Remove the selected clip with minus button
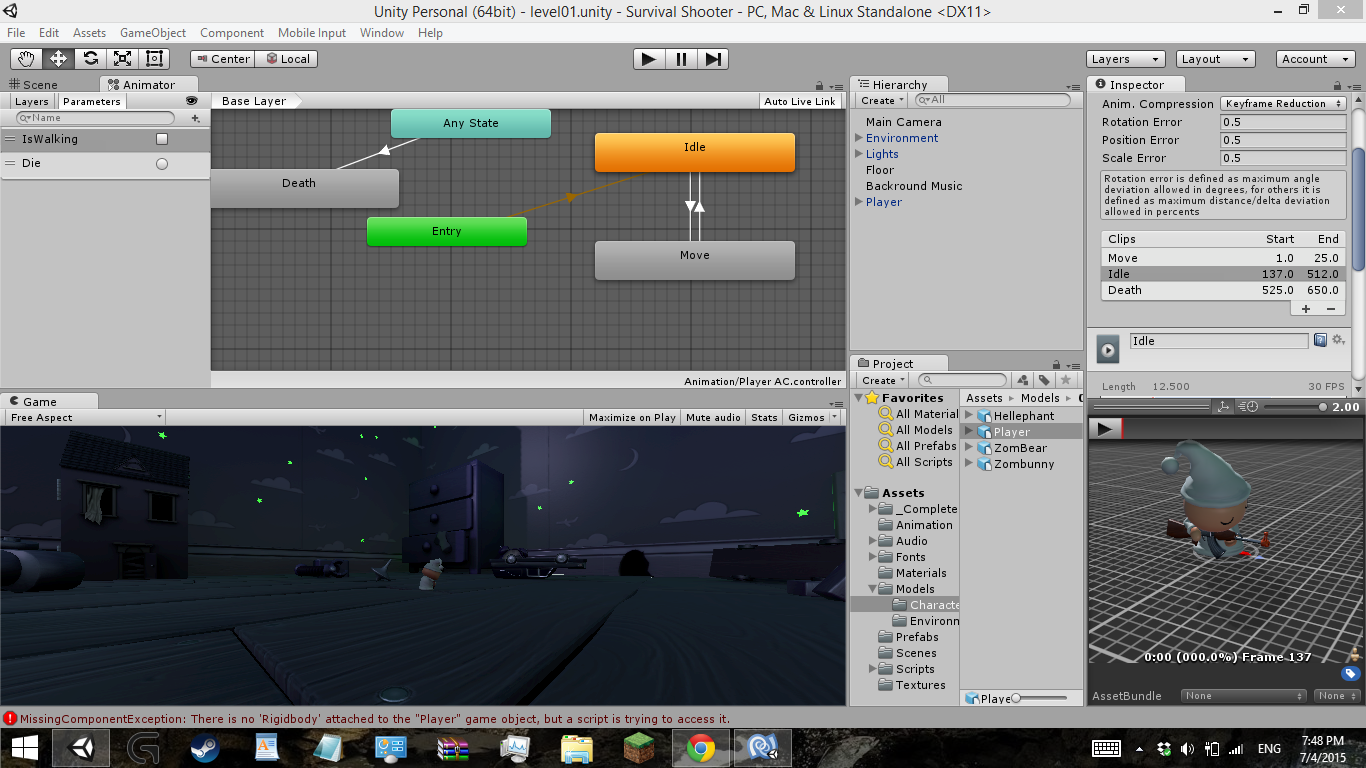The height and width of the screenshot is (768, 1366). click(1331, 309)
